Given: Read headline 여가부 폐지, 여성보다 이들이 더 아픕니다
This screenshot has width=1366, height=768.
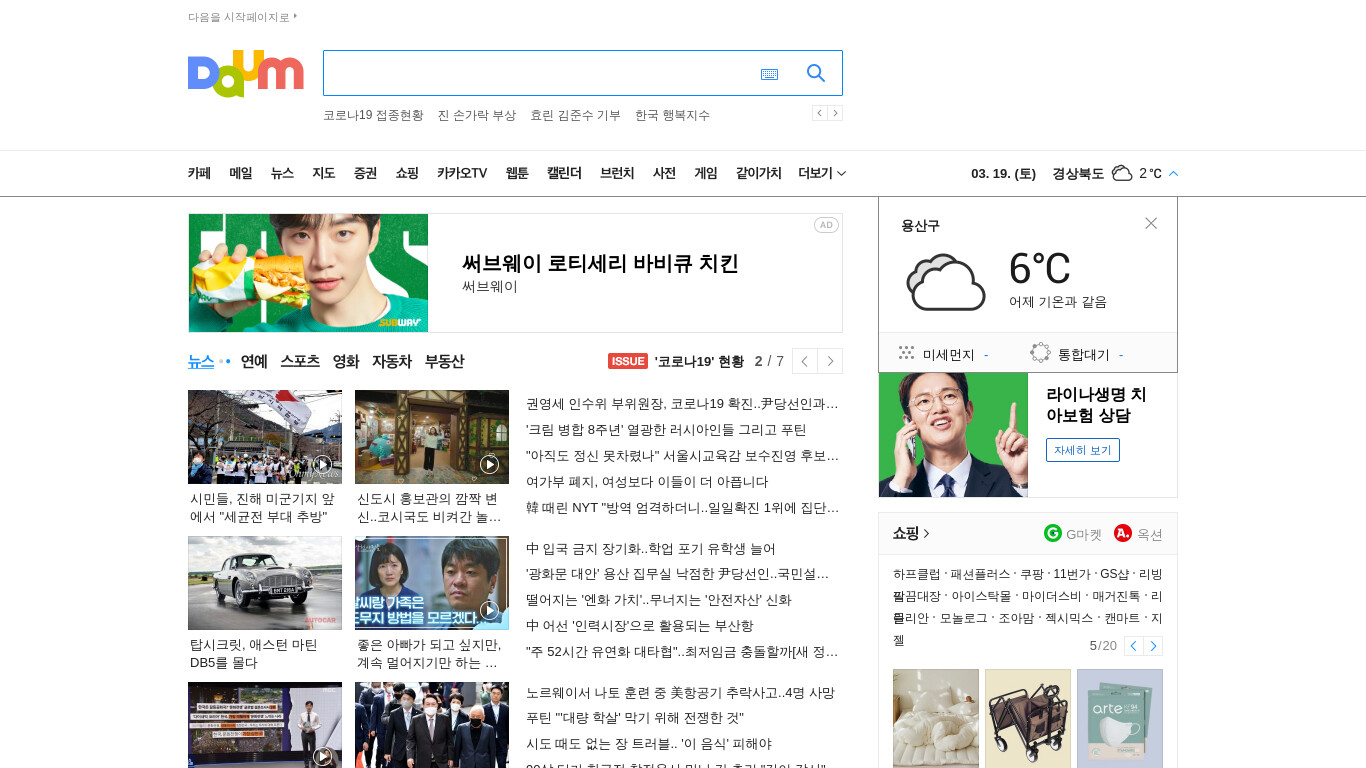Looking at the screenshot, I should coord(647,482).
